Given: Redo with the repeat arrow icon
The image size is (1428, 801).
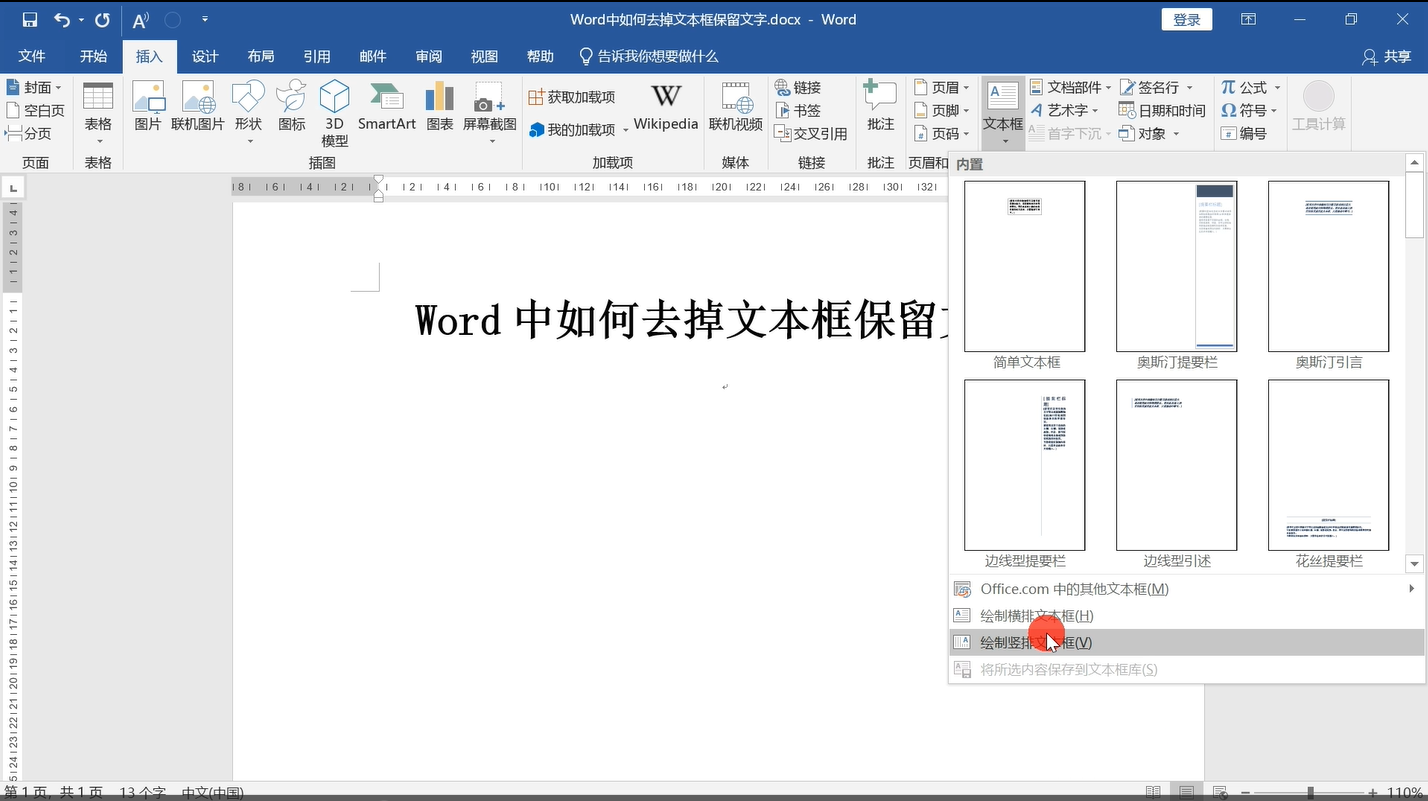Looking at the screenshot, I should tap(102, 19).
